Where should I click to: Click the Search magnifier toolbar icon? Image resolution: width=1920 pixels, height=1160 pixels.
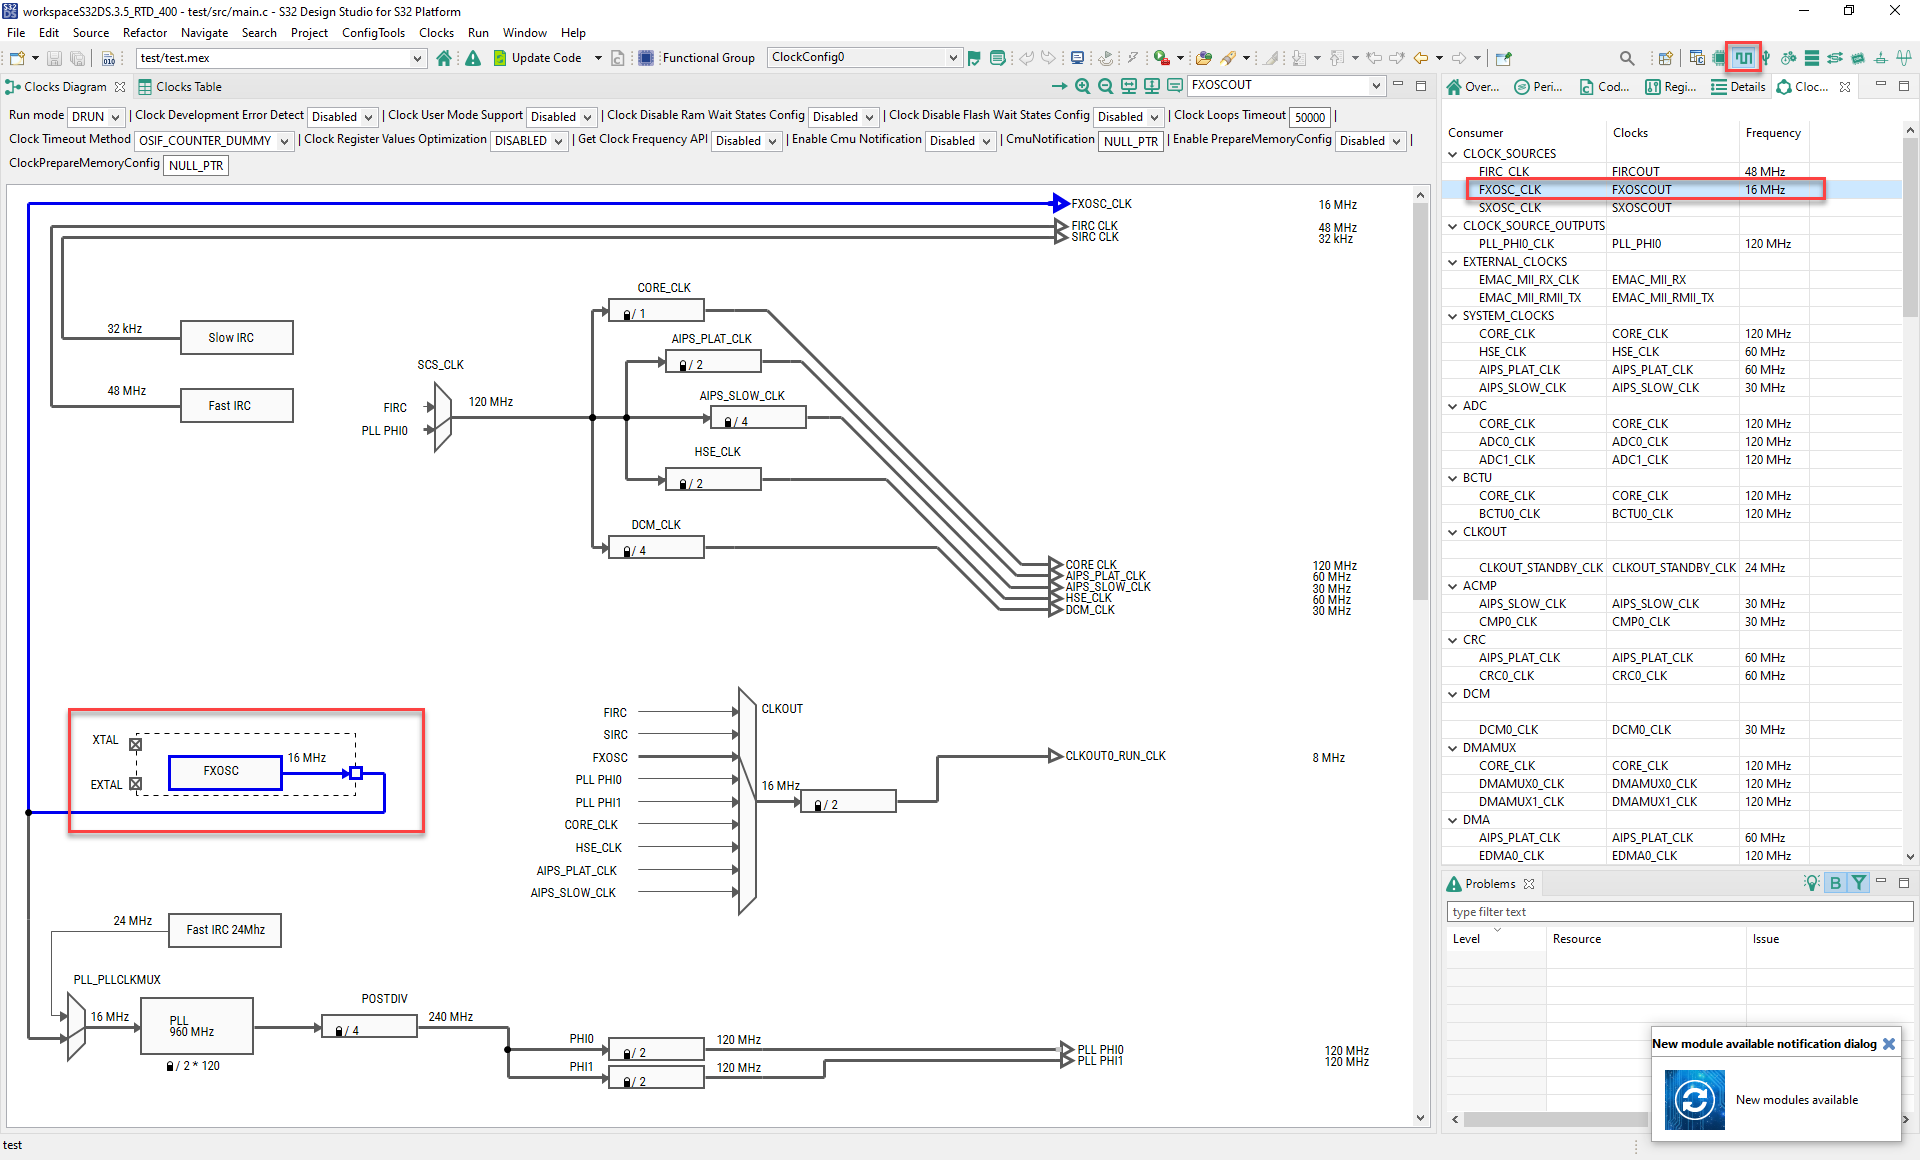[1627, 58]
